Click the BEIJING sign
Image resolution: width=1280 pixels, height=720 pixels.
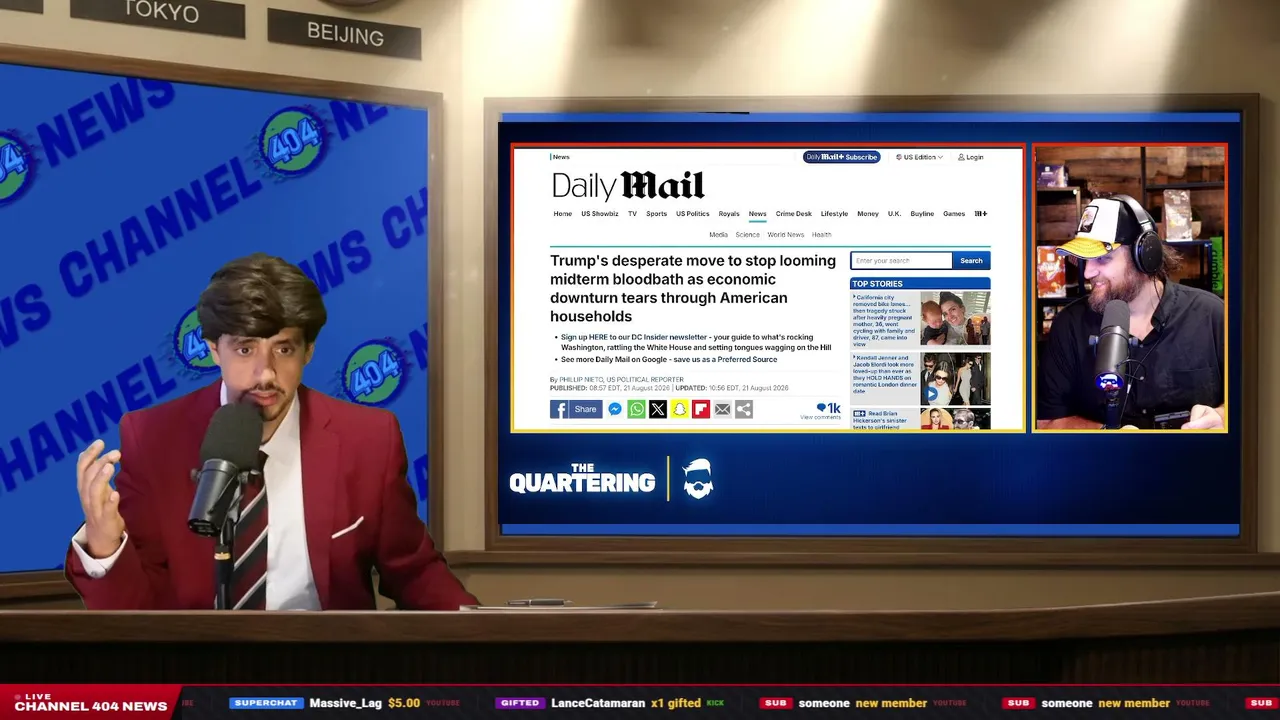click(x=345, y=34)
